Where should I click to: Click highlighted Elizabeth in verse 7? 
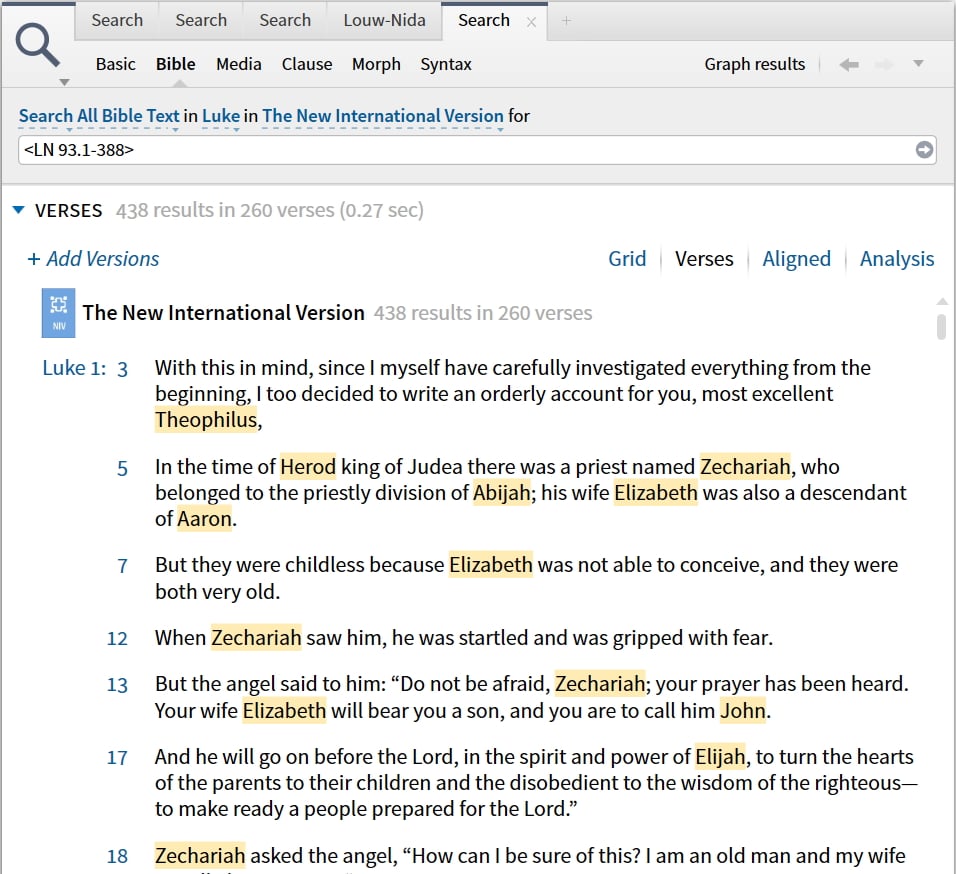[x=491, y=565]
